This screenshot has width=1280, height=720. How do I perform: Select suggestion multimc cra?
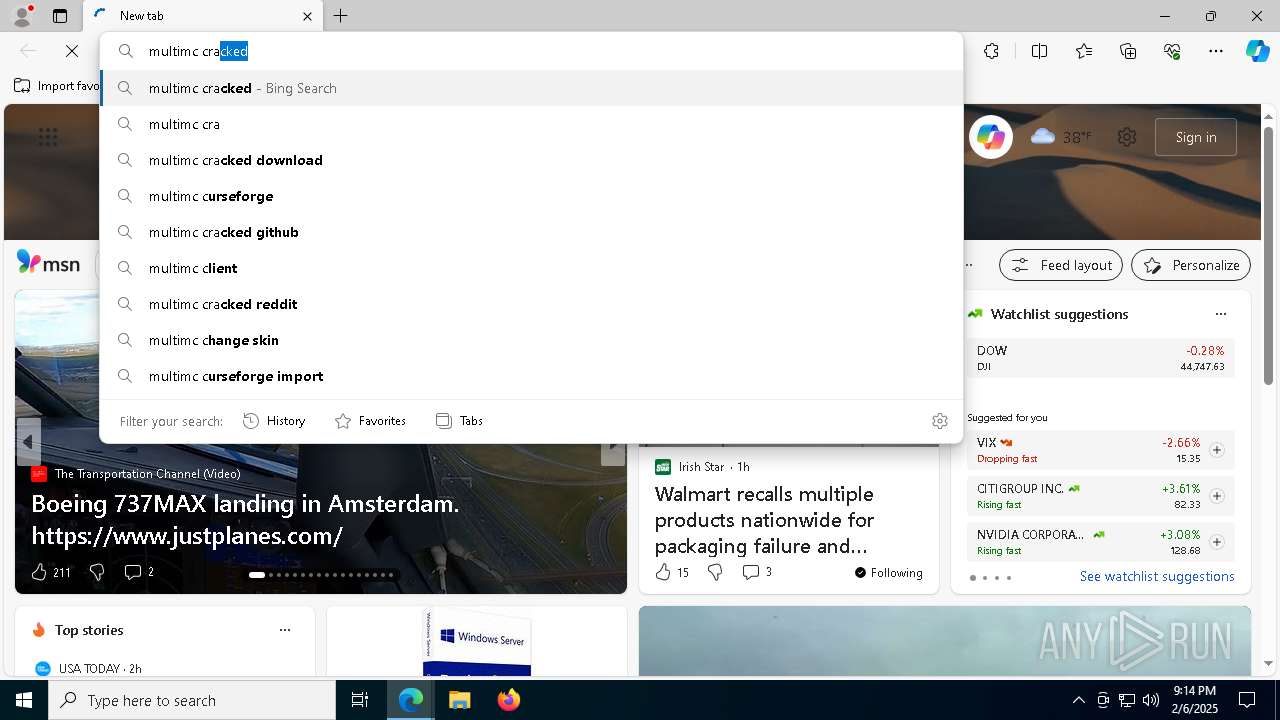click(531, 124)
